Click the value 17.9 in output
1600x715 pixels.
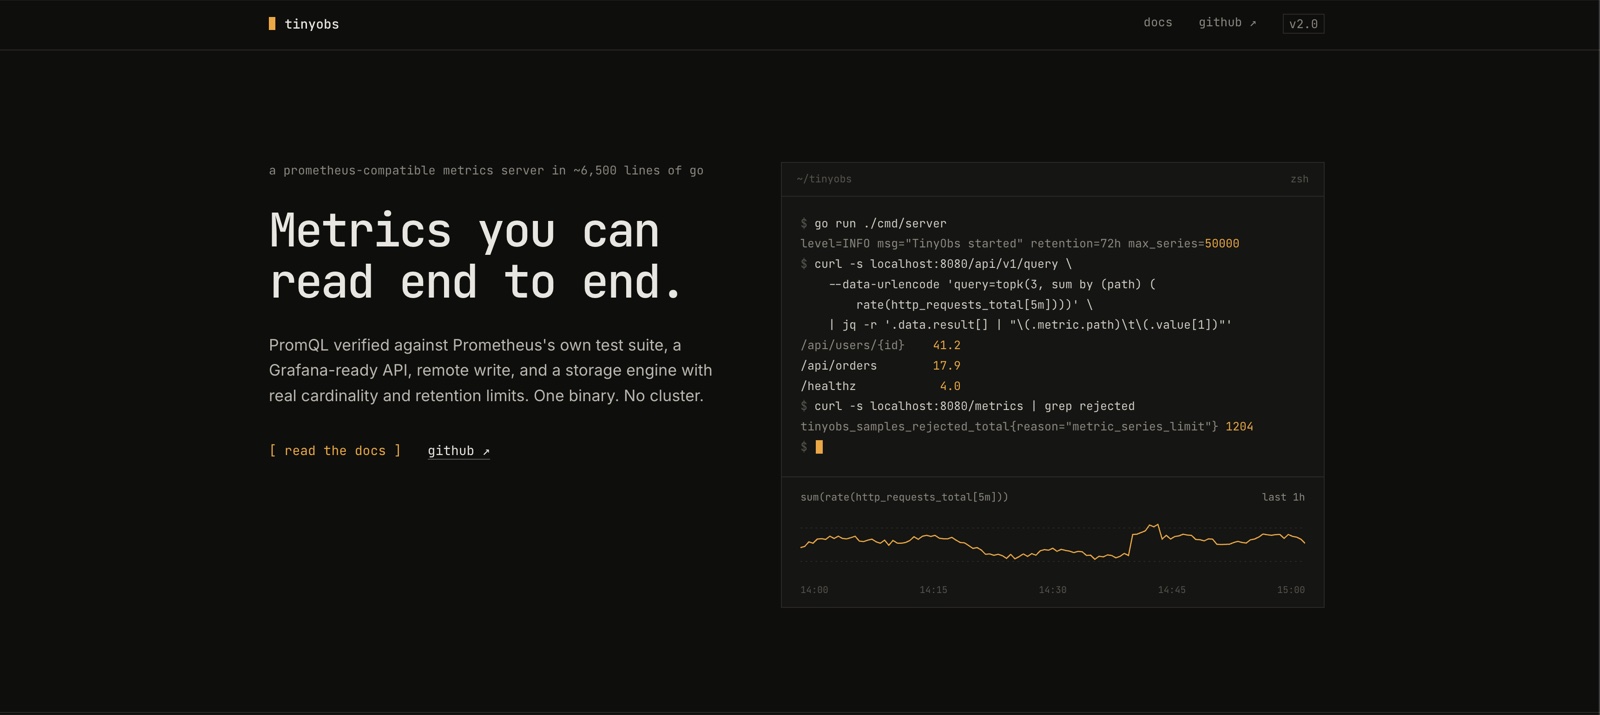pyautogui.click(x=946, y=366)
